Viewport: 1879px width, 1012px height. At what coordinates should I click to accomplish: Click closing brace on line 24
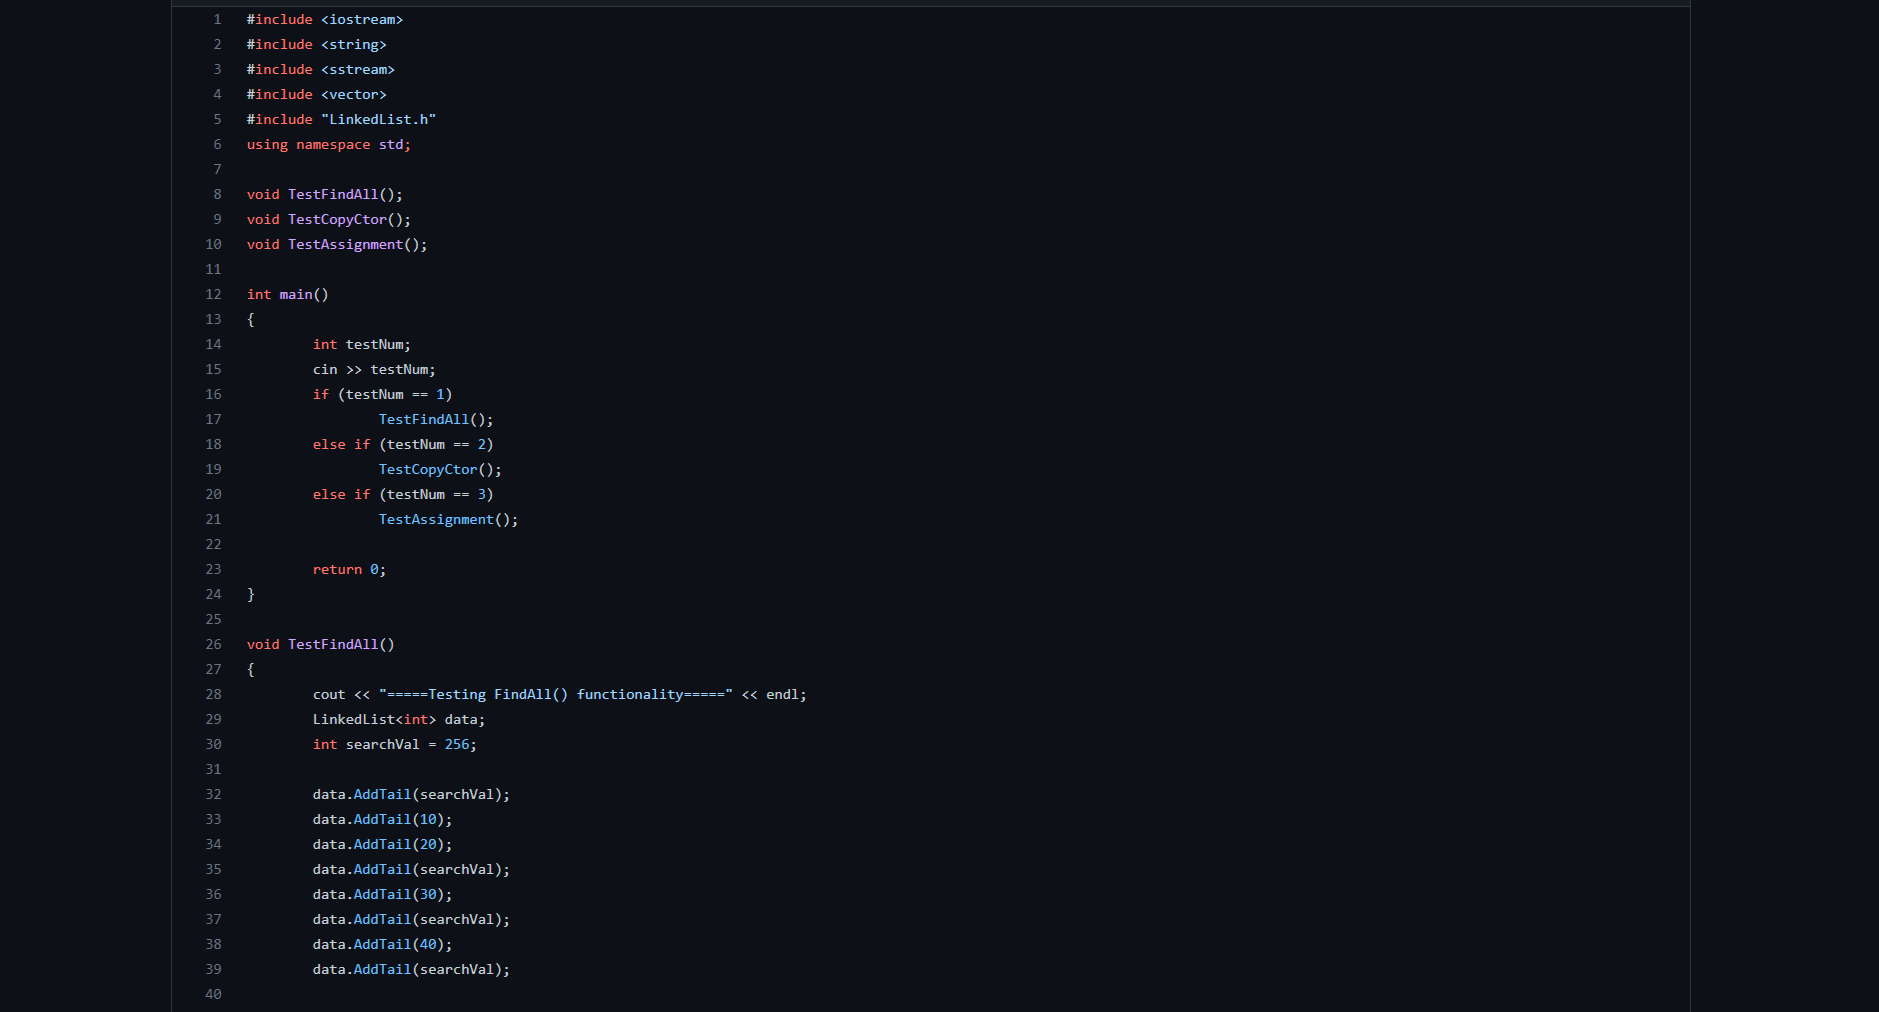(x=251, y=594)
